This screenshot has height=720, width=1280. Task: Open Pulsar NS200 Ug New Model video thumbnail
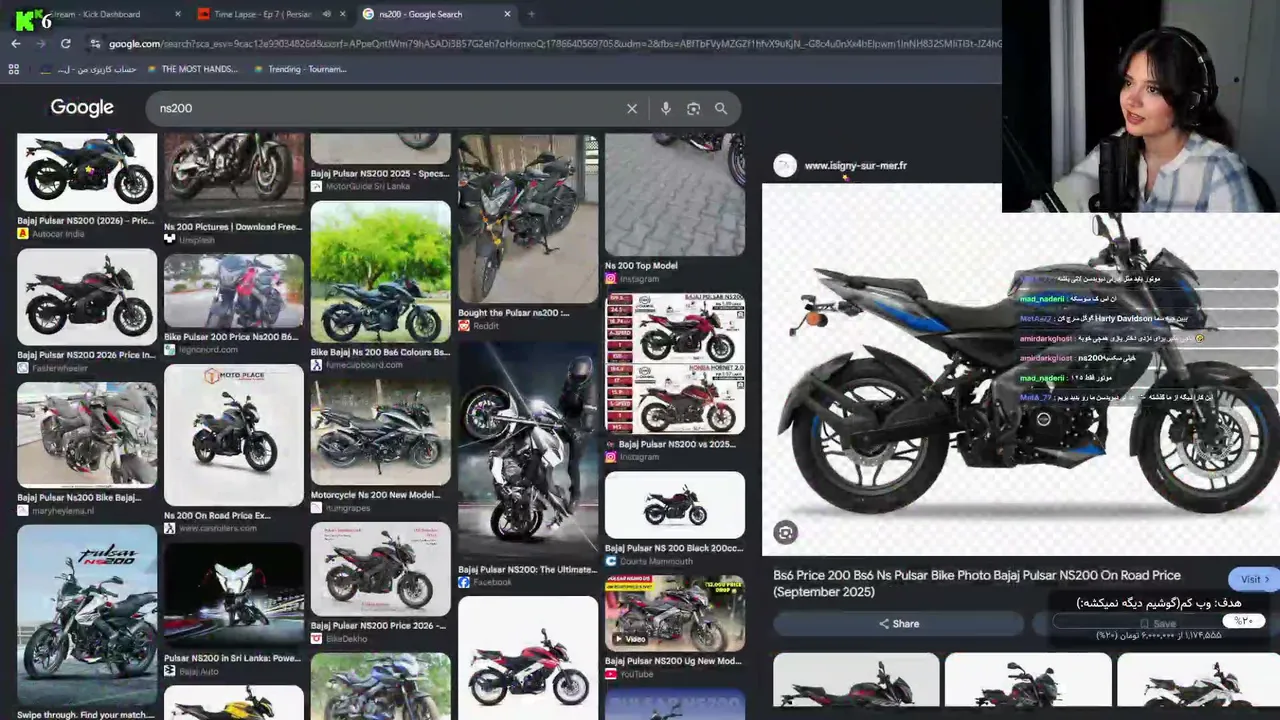tap(675, 613)
